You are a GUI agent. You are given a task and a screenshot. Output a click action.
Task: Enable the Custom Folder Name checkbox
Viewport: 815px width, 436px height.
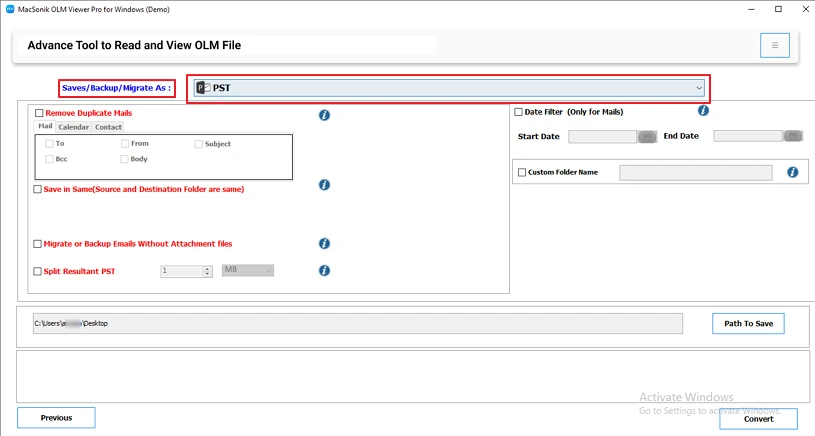(x=522, y=173)
